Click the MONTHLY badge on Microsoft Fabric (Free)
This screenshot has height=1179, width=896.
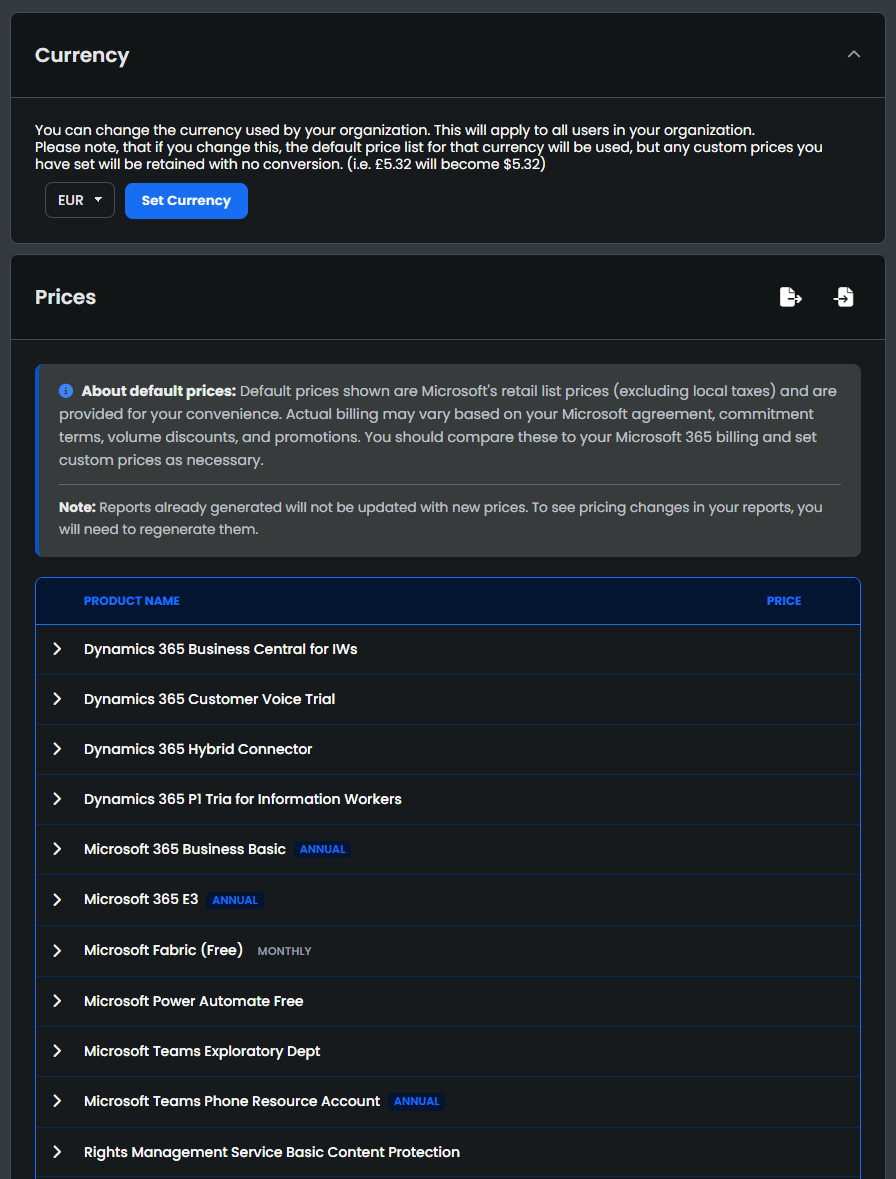(x=284, y=951)
